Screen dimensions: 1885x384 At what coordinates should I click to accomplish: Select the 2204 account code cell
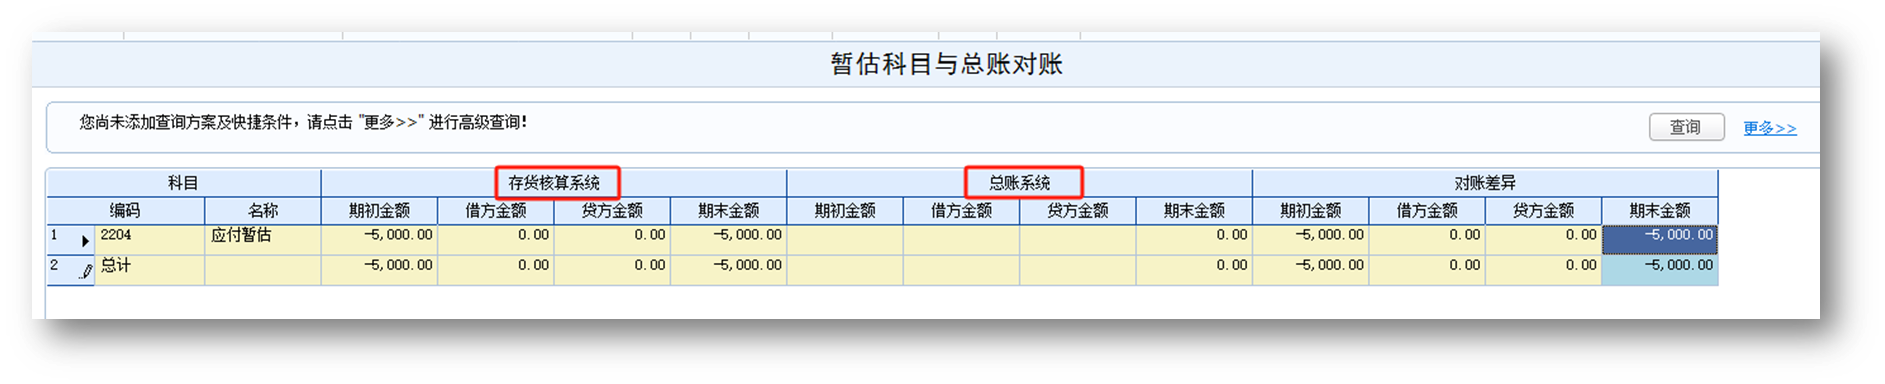(150, 240)
